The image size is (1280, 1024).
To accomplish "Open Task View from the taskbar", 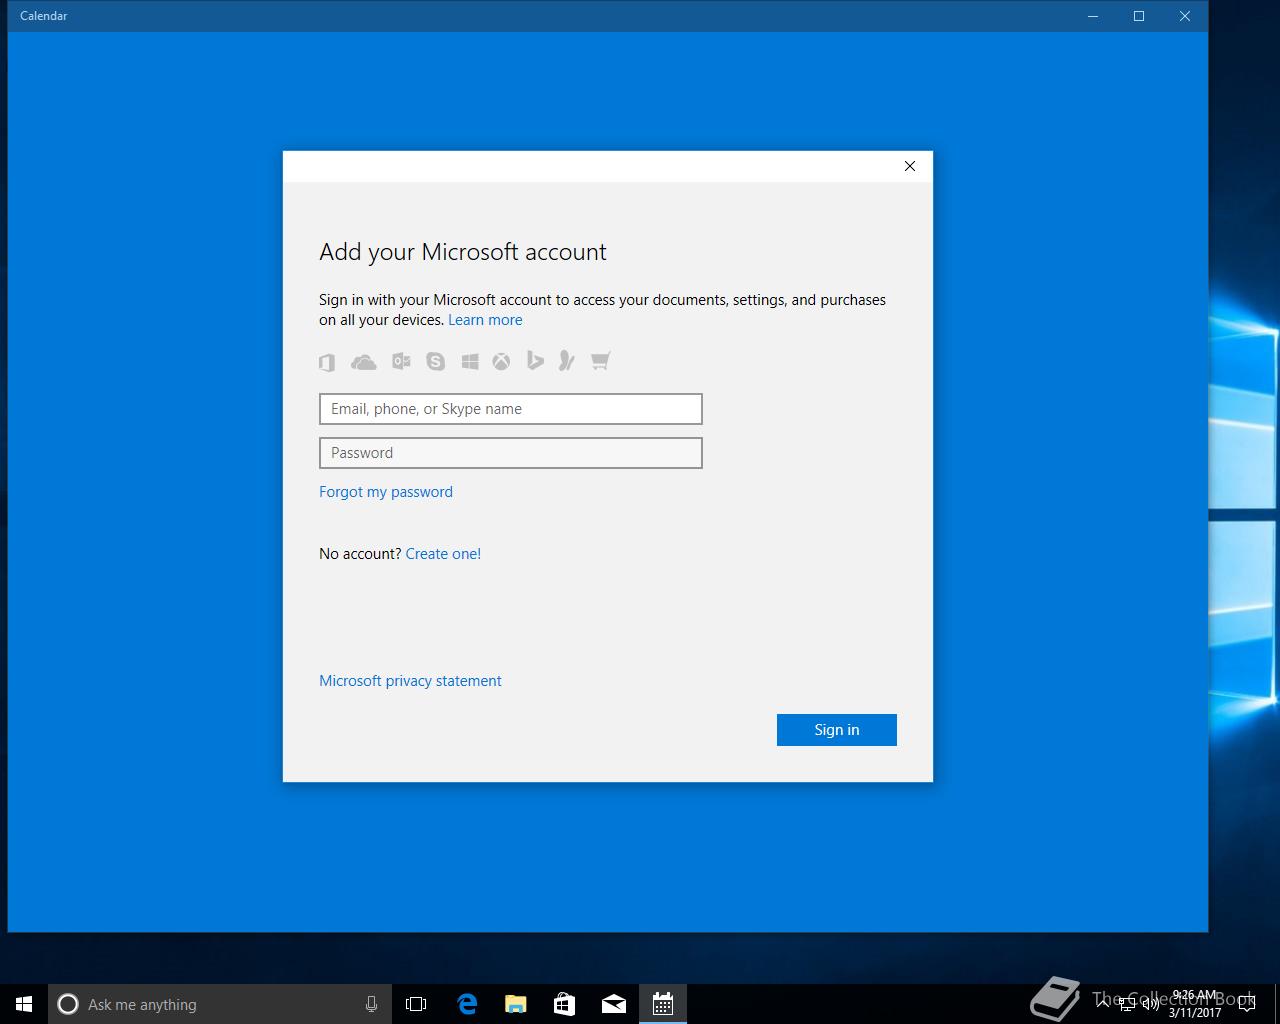I will click(x=416, y=1004).
